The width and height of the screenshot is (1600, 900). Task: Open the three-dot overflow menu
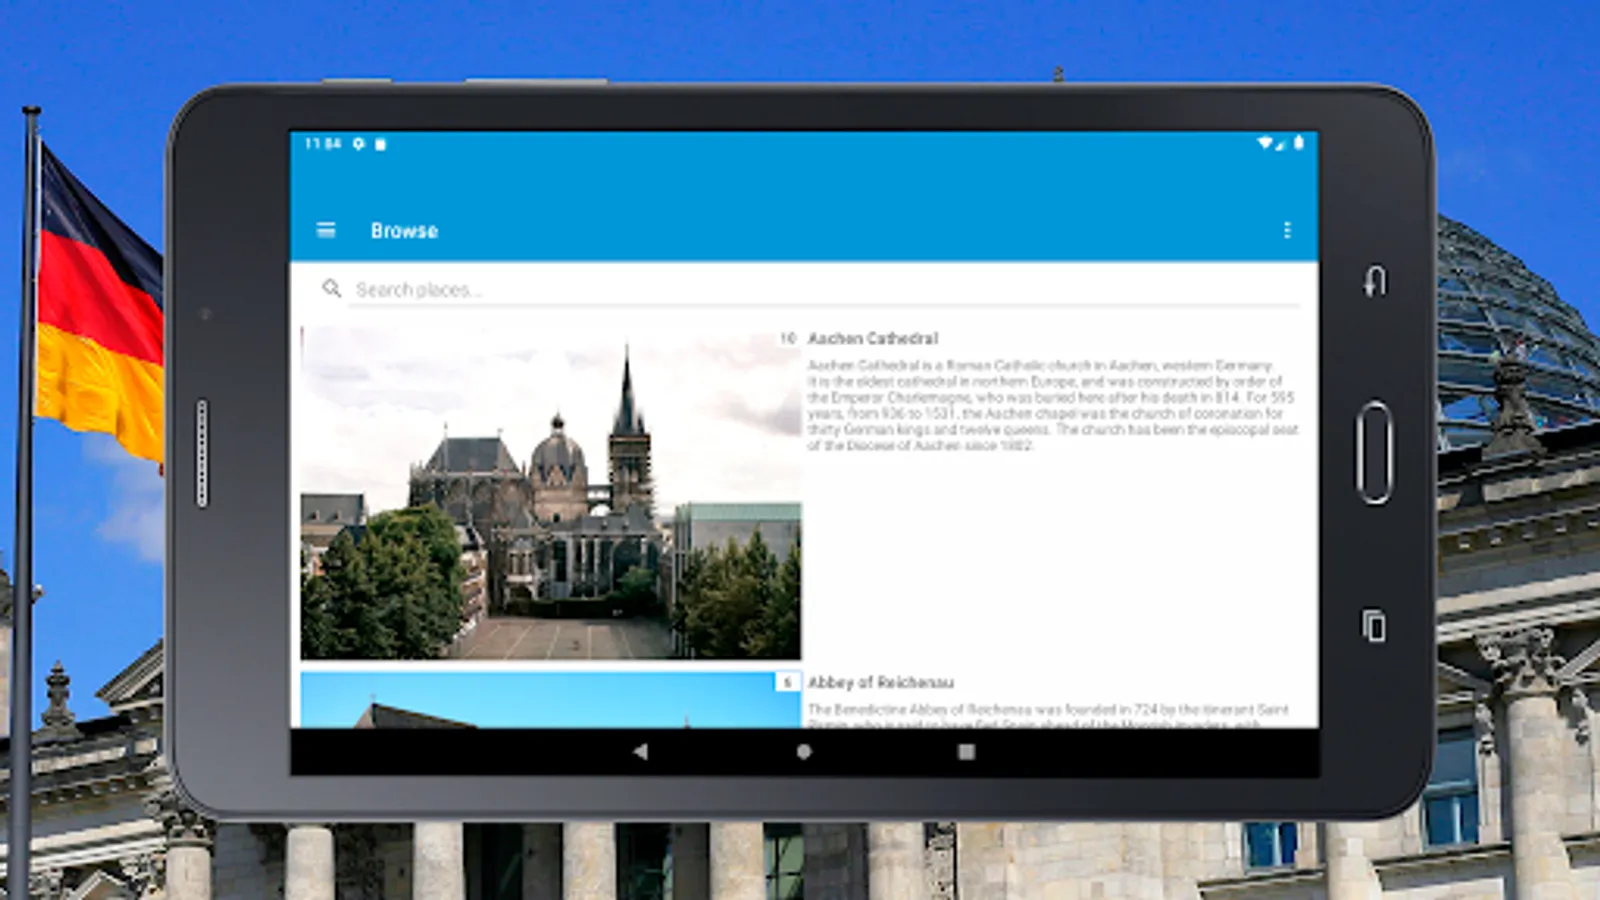coord(1287,230)
